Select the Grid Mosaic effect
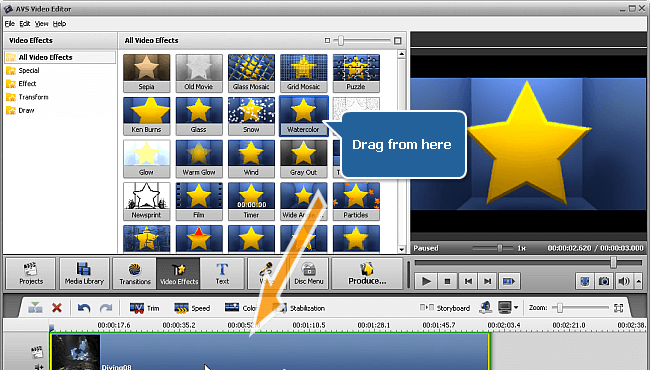Viewport: 650px width, 370px height. coord(303,73)
